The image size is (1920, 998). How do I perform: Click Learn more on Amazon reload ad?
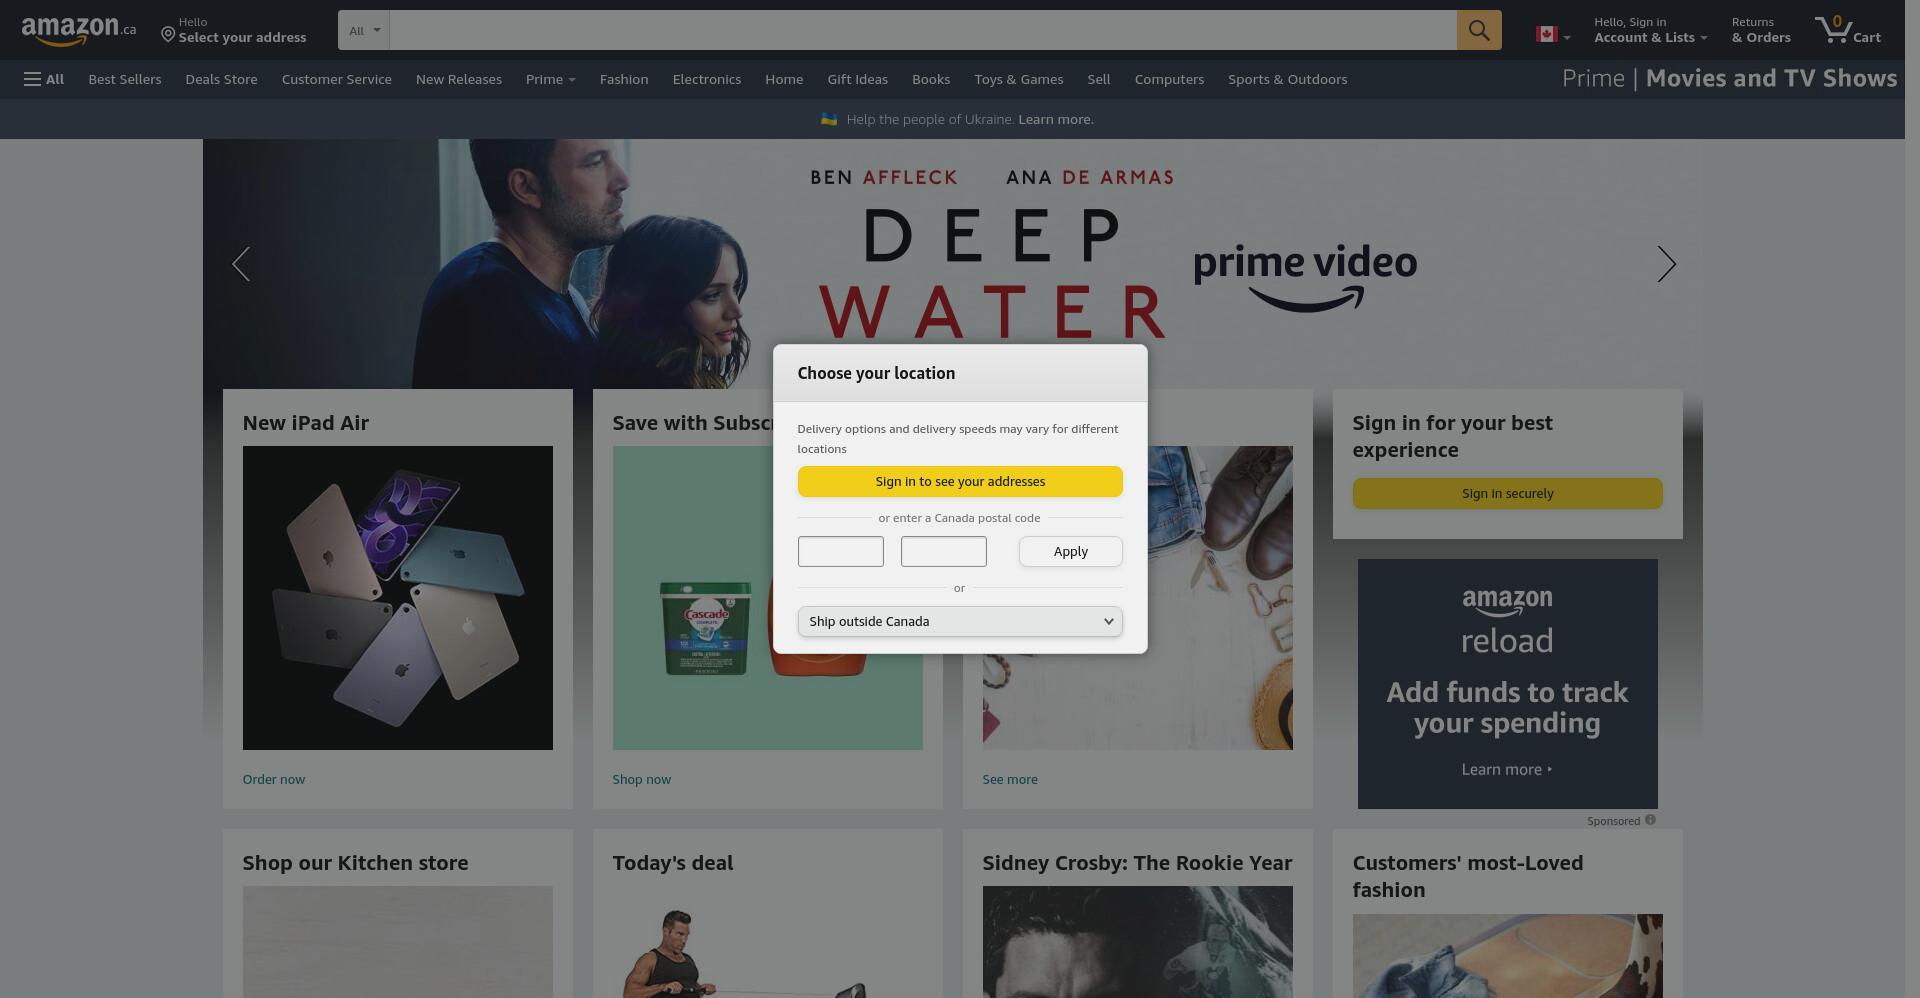point(1506,769)
